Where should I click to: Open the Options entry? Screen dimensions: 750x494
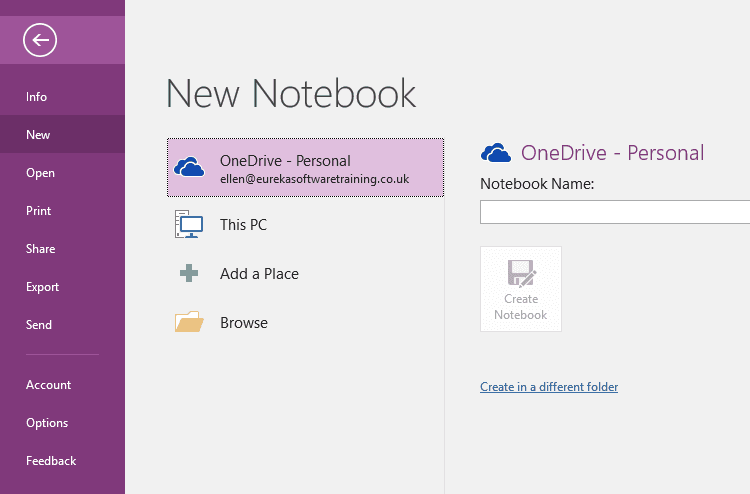click(47, 423)
